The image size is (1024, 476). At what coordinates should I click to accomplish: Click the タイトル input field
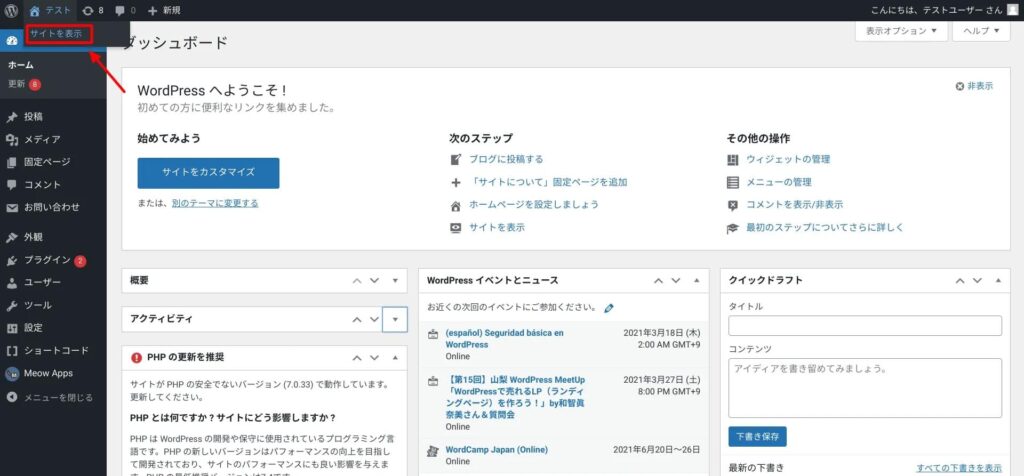[864, 326]
